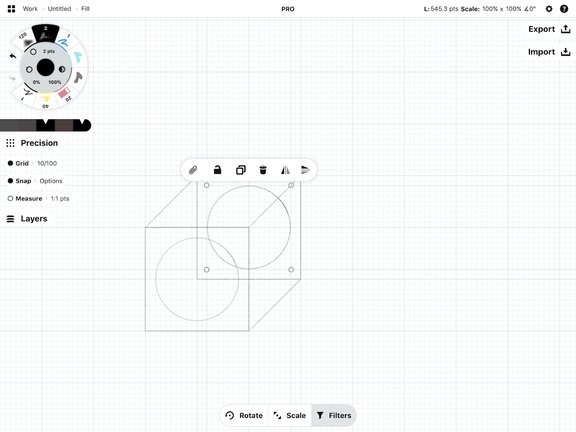The image size is (576, 432).
Task: Flip the selection horizontally
Action: [285, 170]
